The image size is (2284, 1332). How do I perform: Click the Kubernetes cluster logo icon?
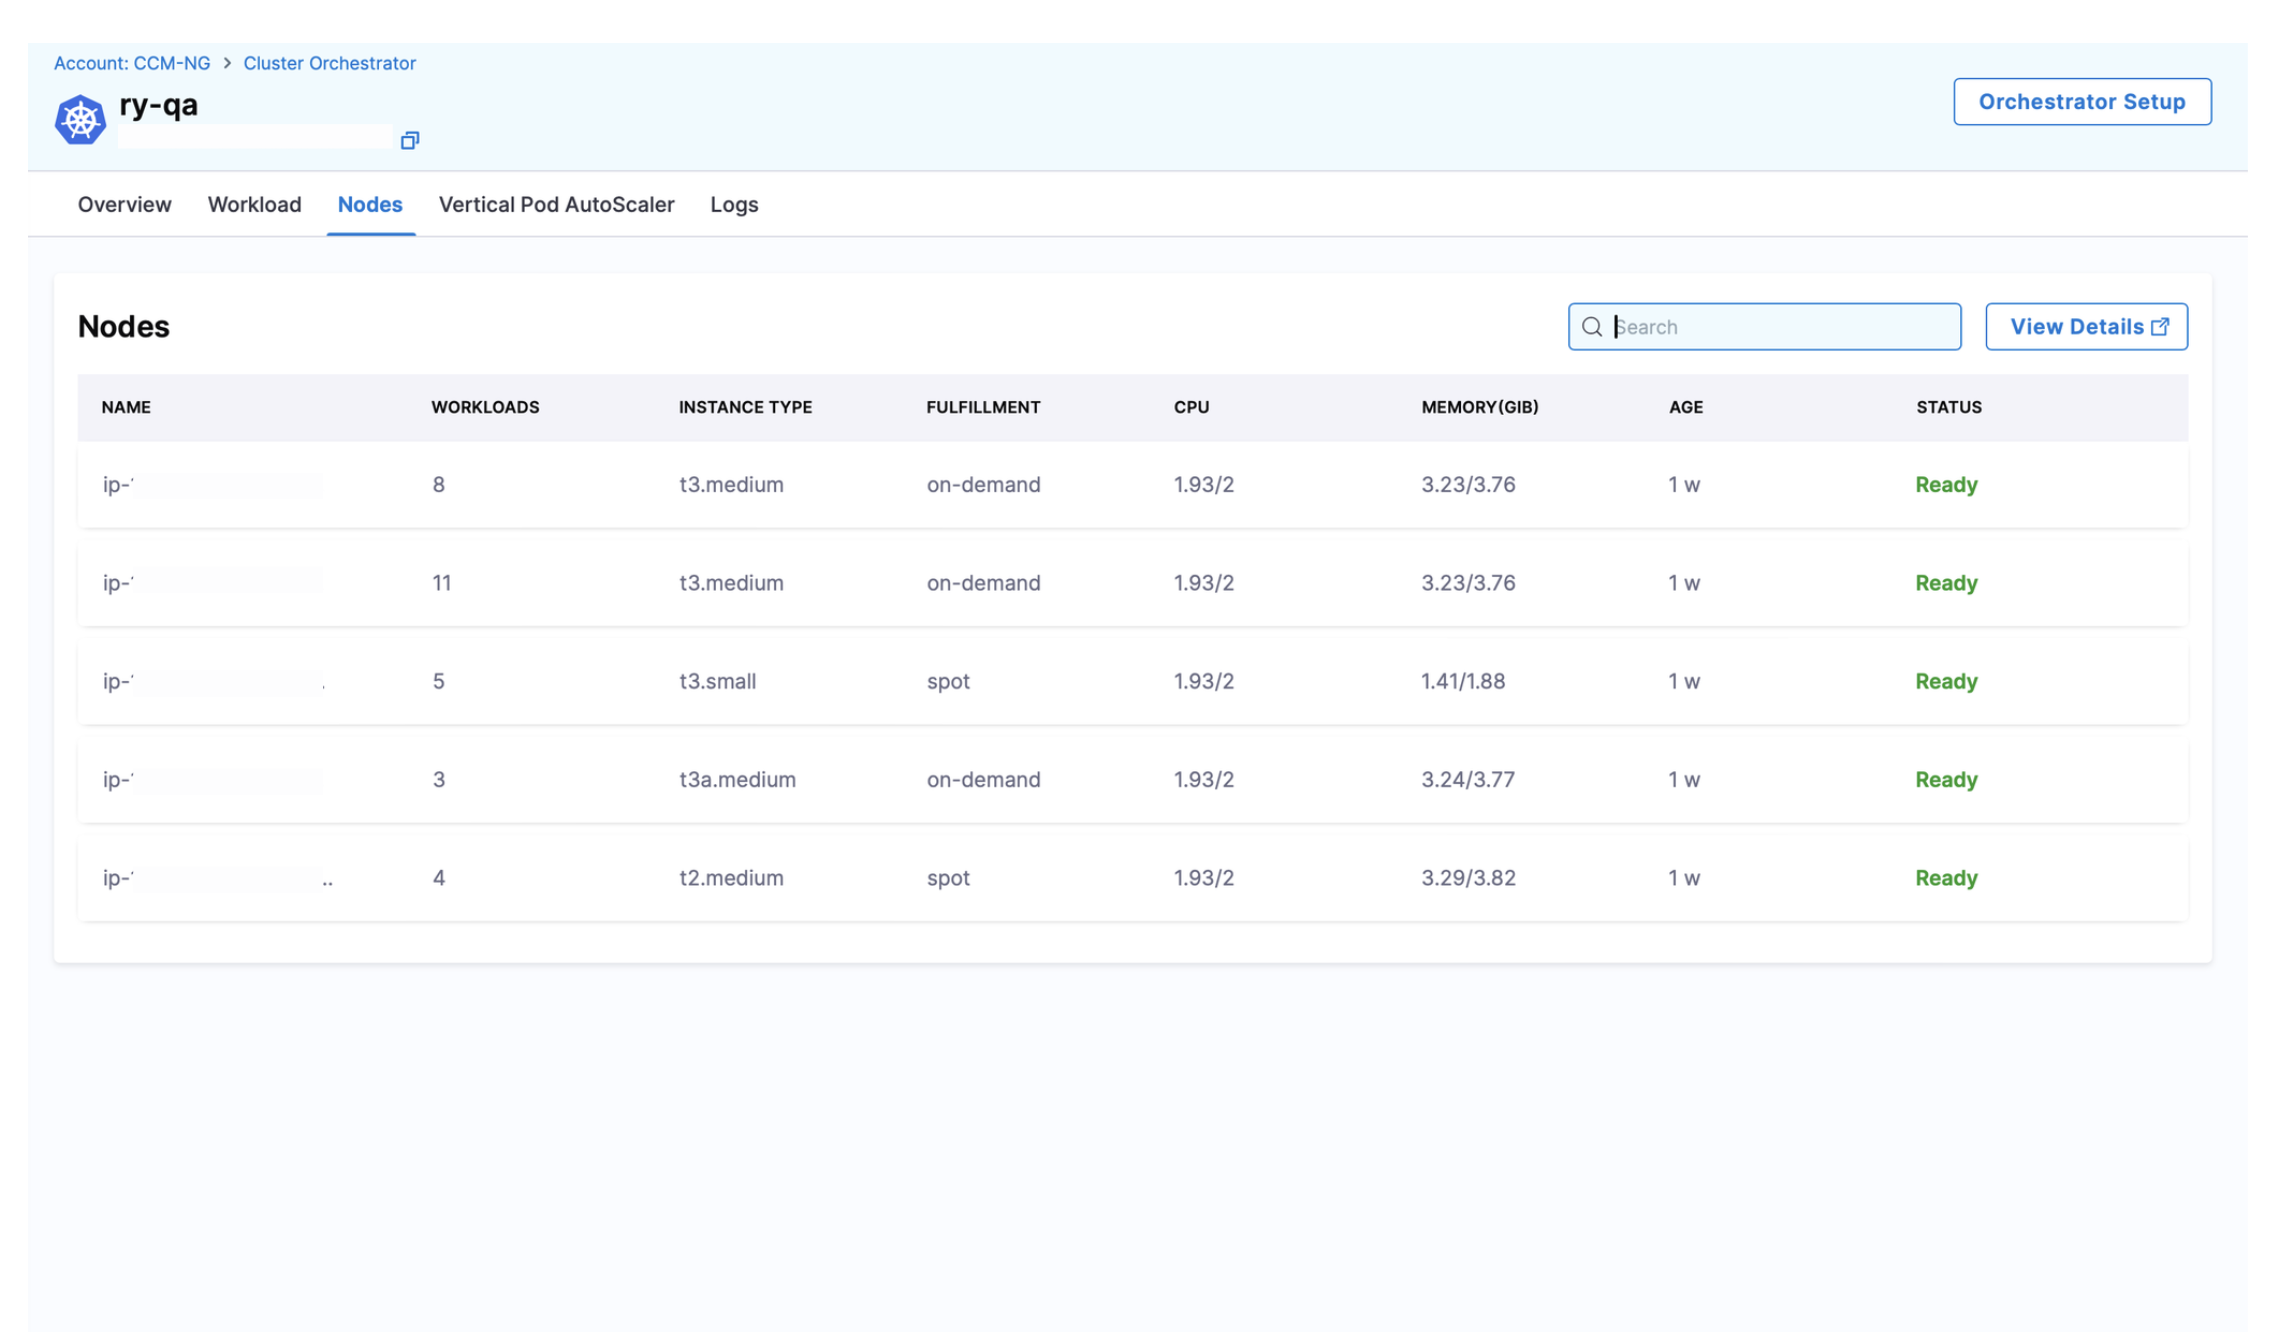pos(80,120)
